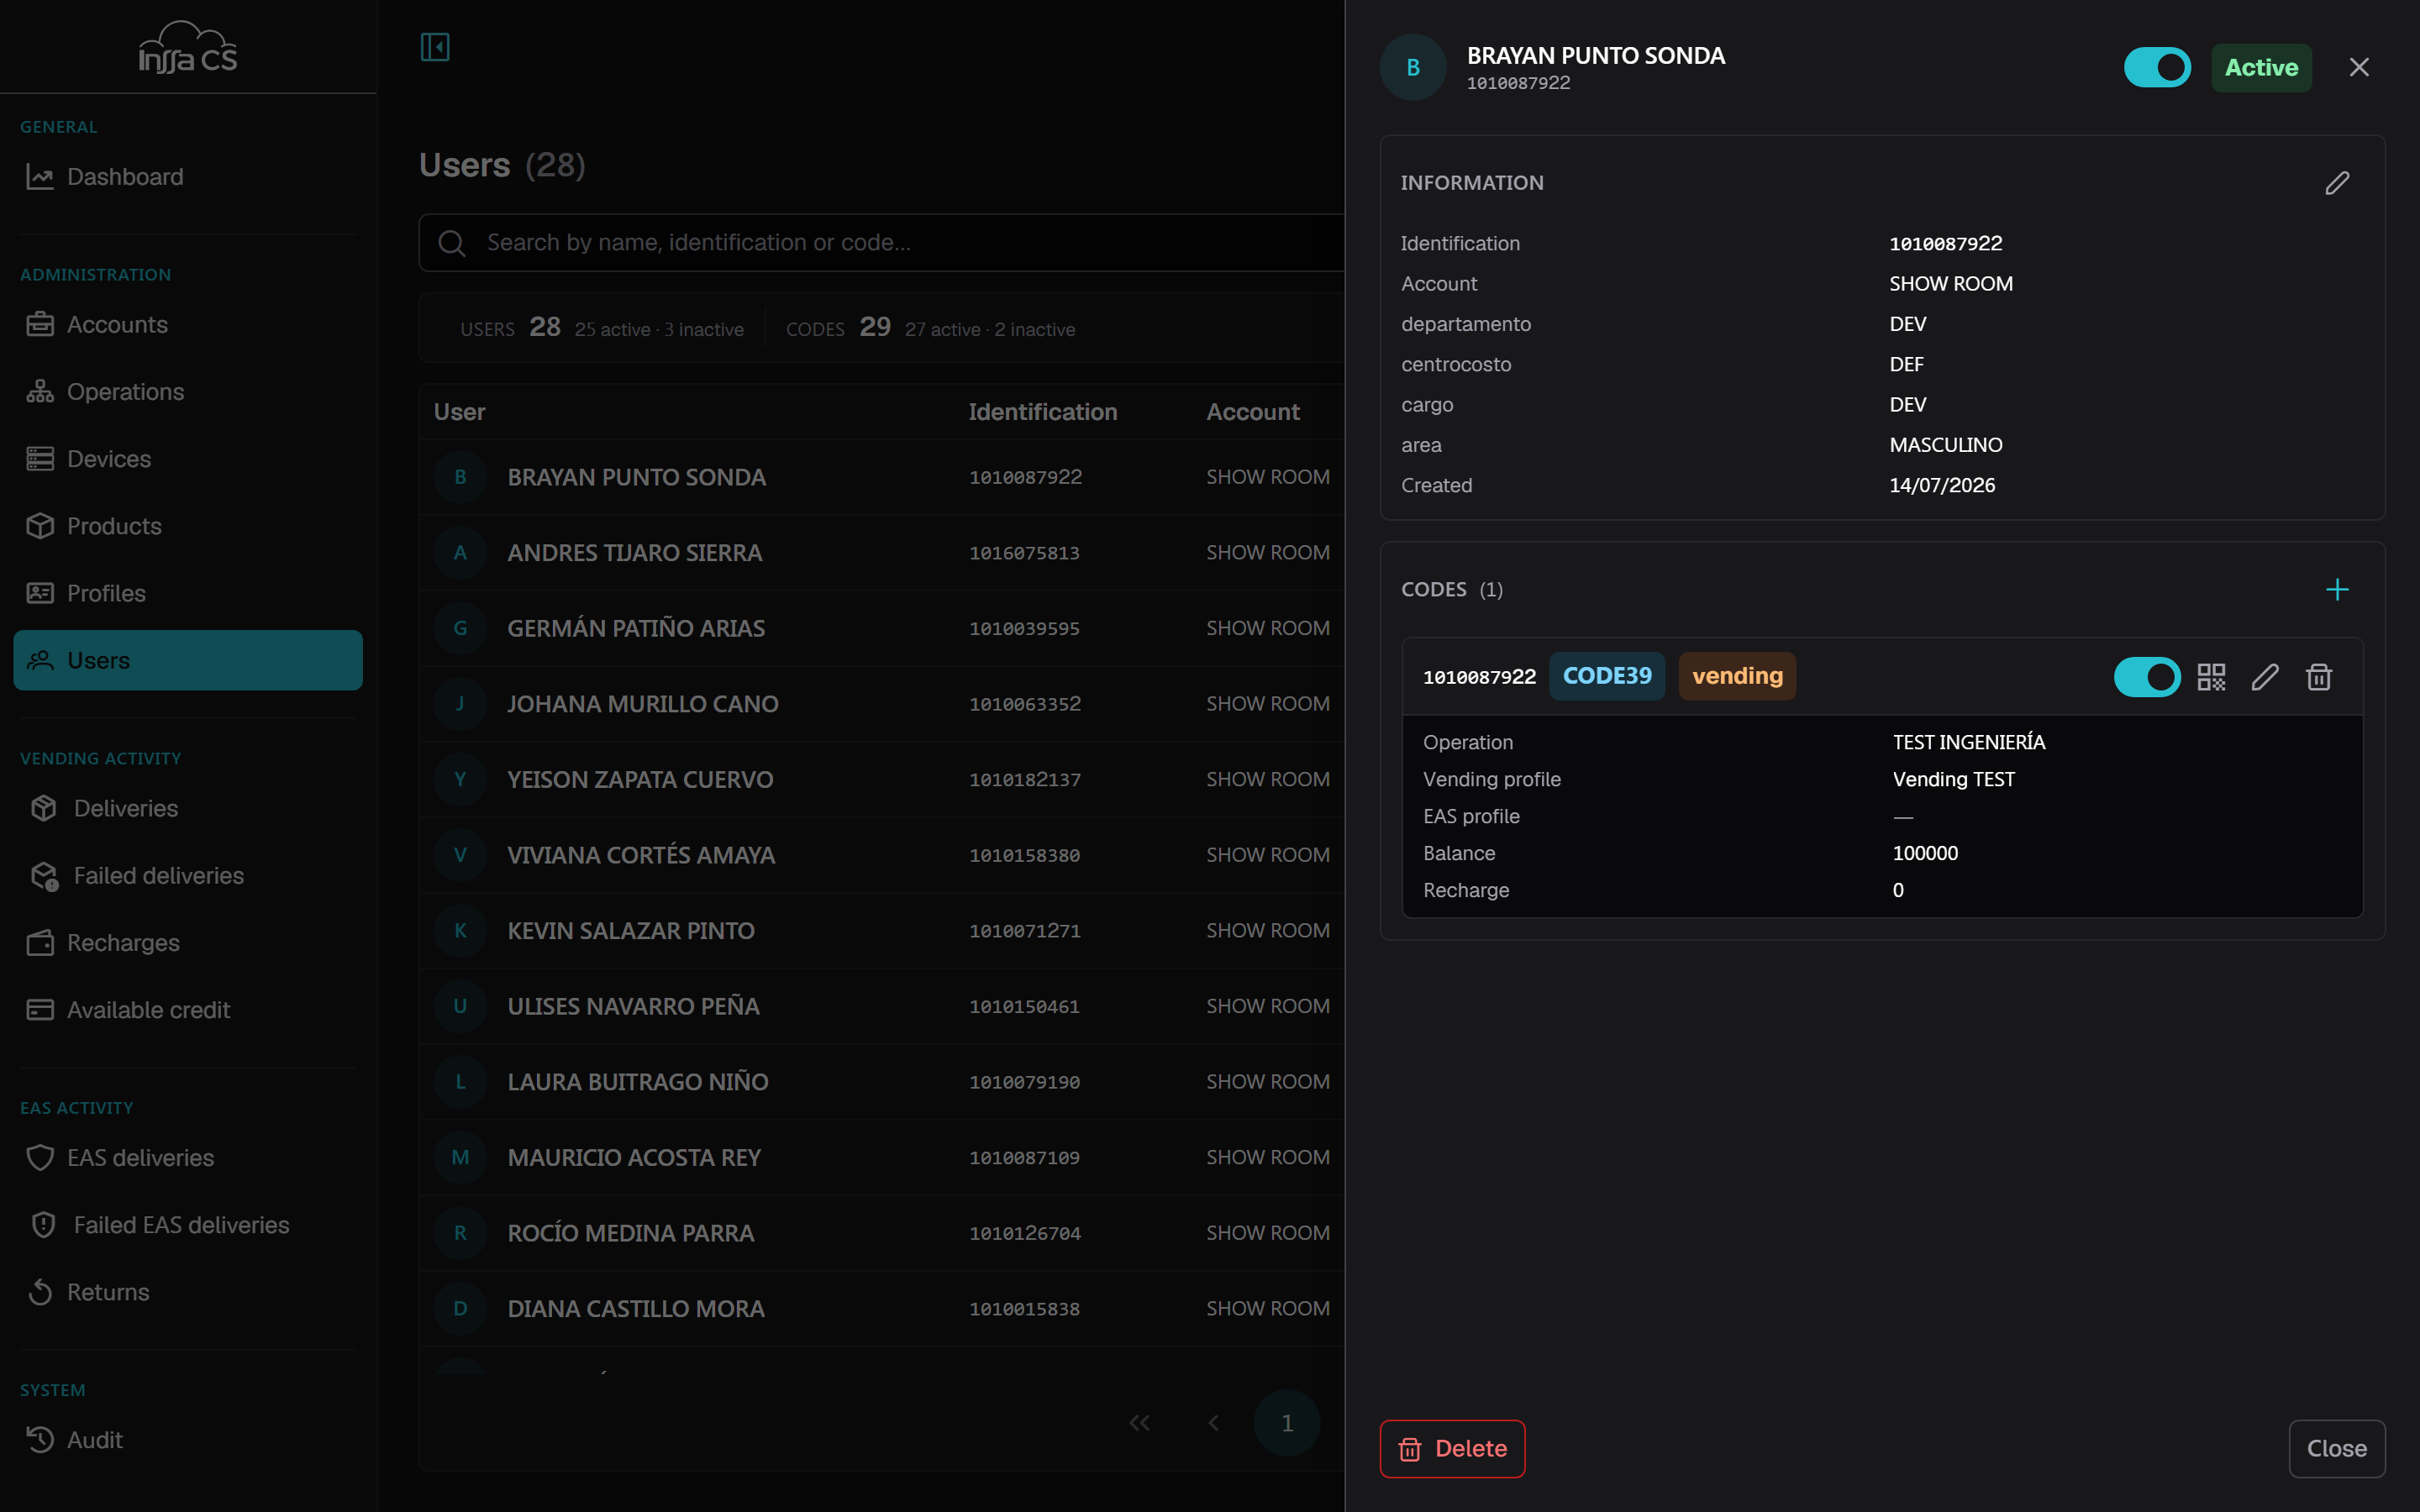Click the Active status badge
2420x1512 pixels.
click(x=2261, y=67)
